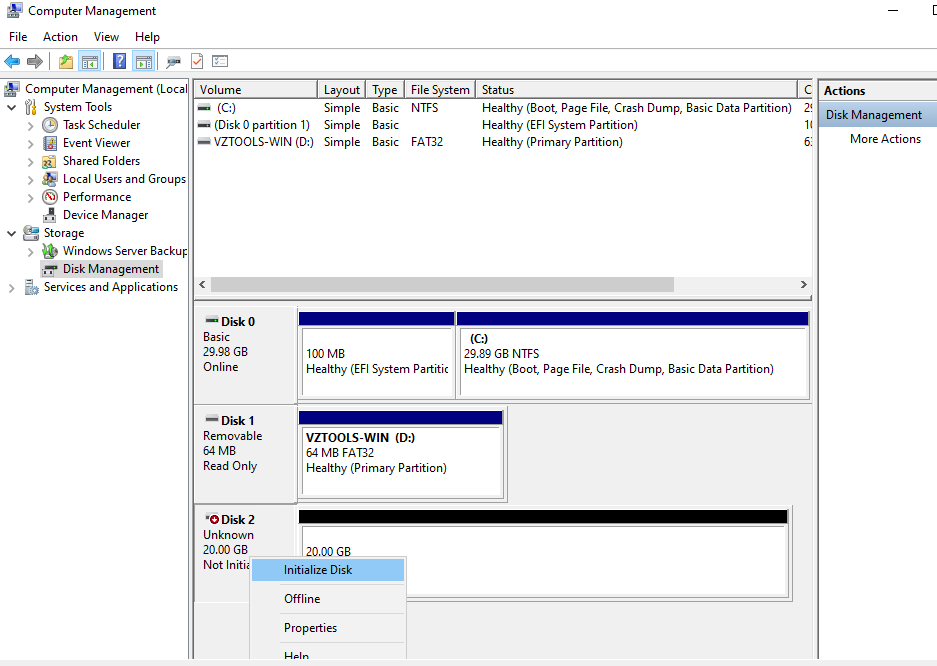Choose Offline from context menu

tap(327, 599)
